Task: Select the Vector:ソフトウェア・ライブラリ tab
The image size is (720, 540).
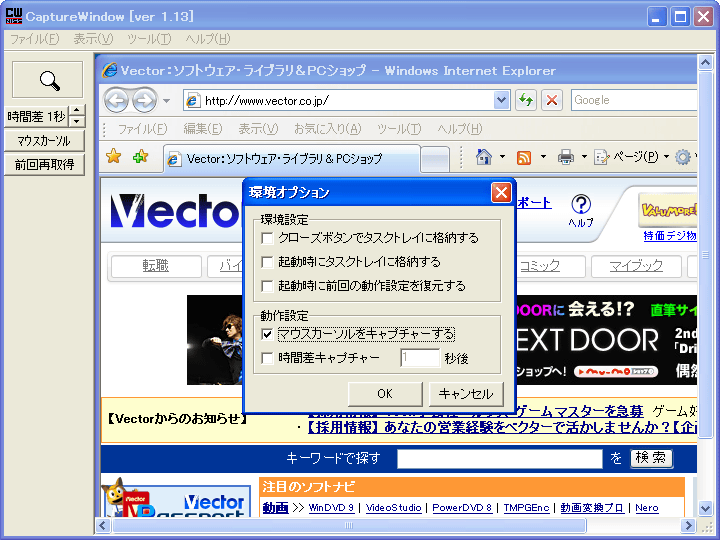Action: pyautogui.click(x=292, y=159)
